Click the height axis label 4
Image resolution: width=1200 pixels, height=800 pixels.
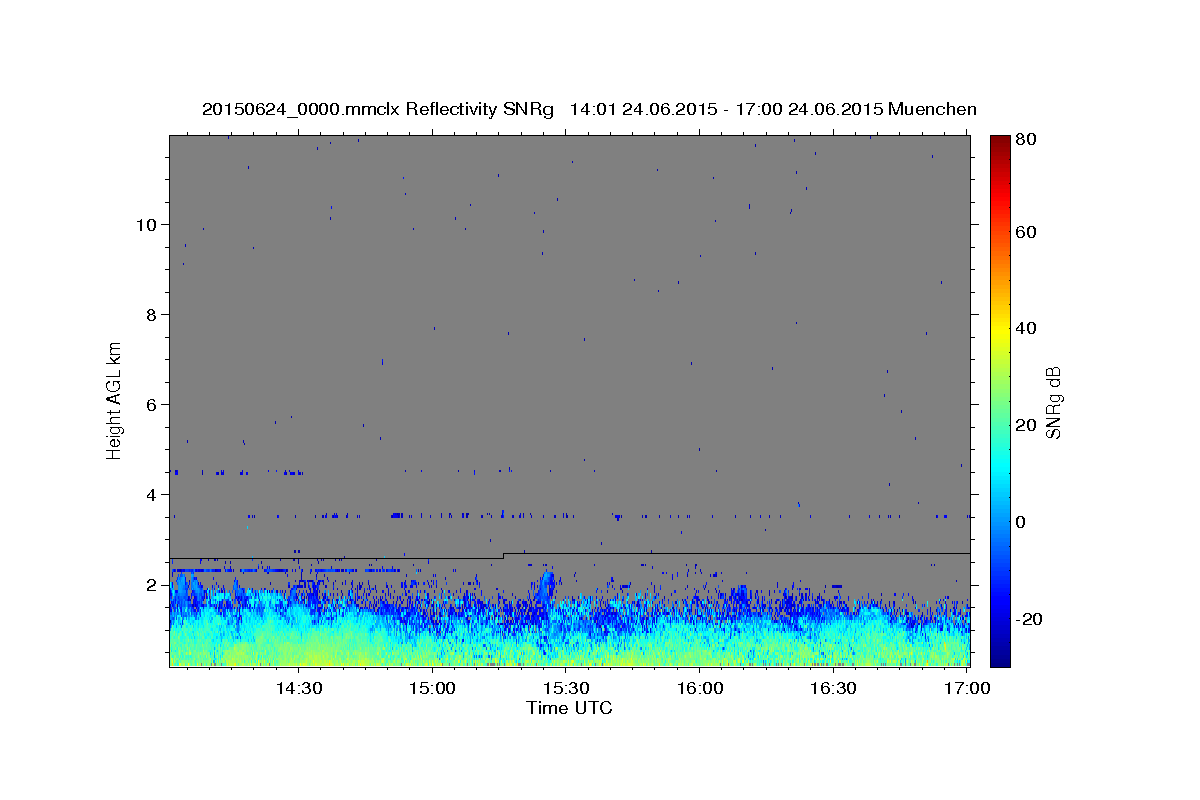coord(153,494)
